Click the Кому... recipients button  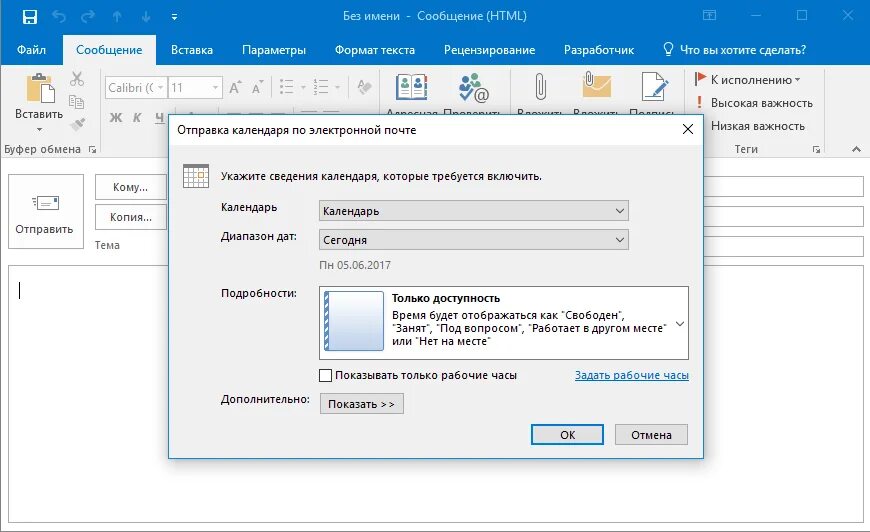(131, 187)
